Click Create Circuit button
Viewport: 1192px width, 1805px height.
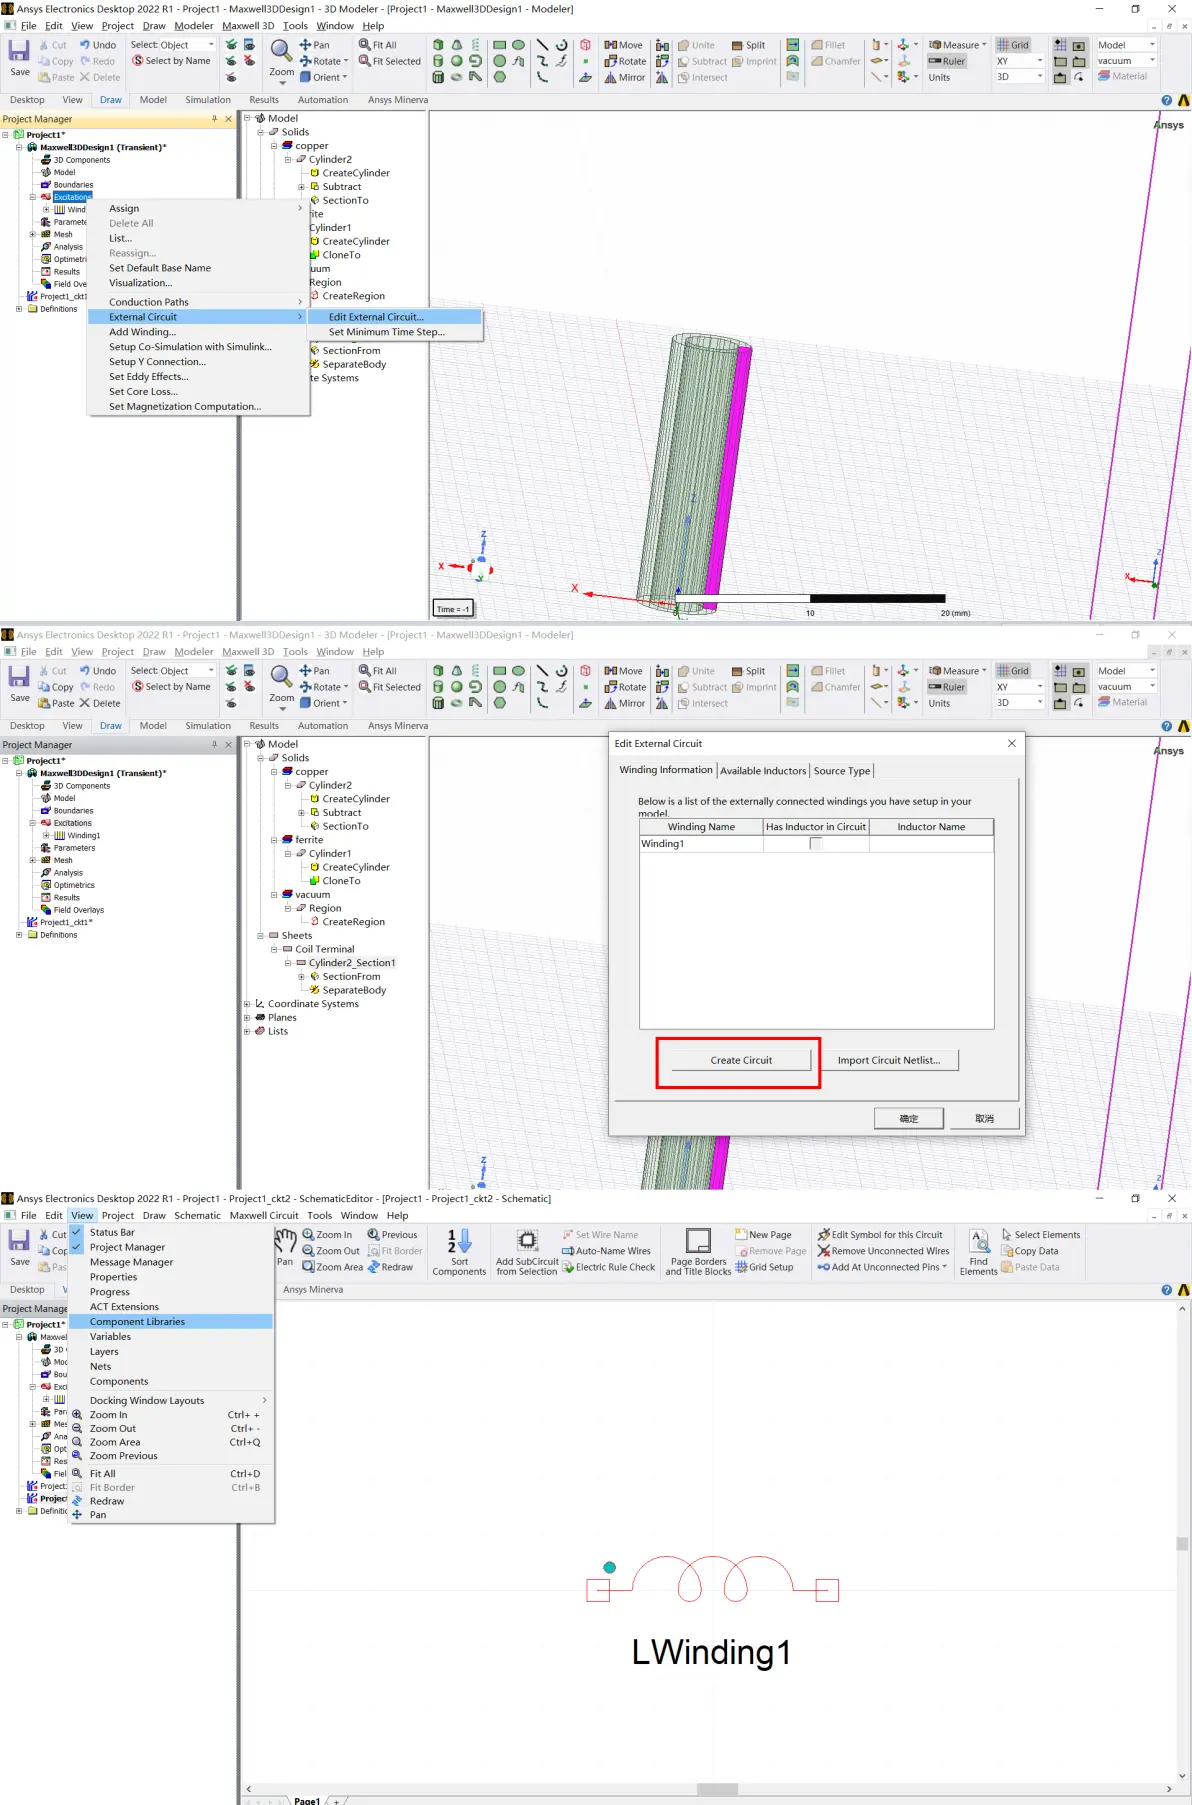click(x=741, y=1060)
